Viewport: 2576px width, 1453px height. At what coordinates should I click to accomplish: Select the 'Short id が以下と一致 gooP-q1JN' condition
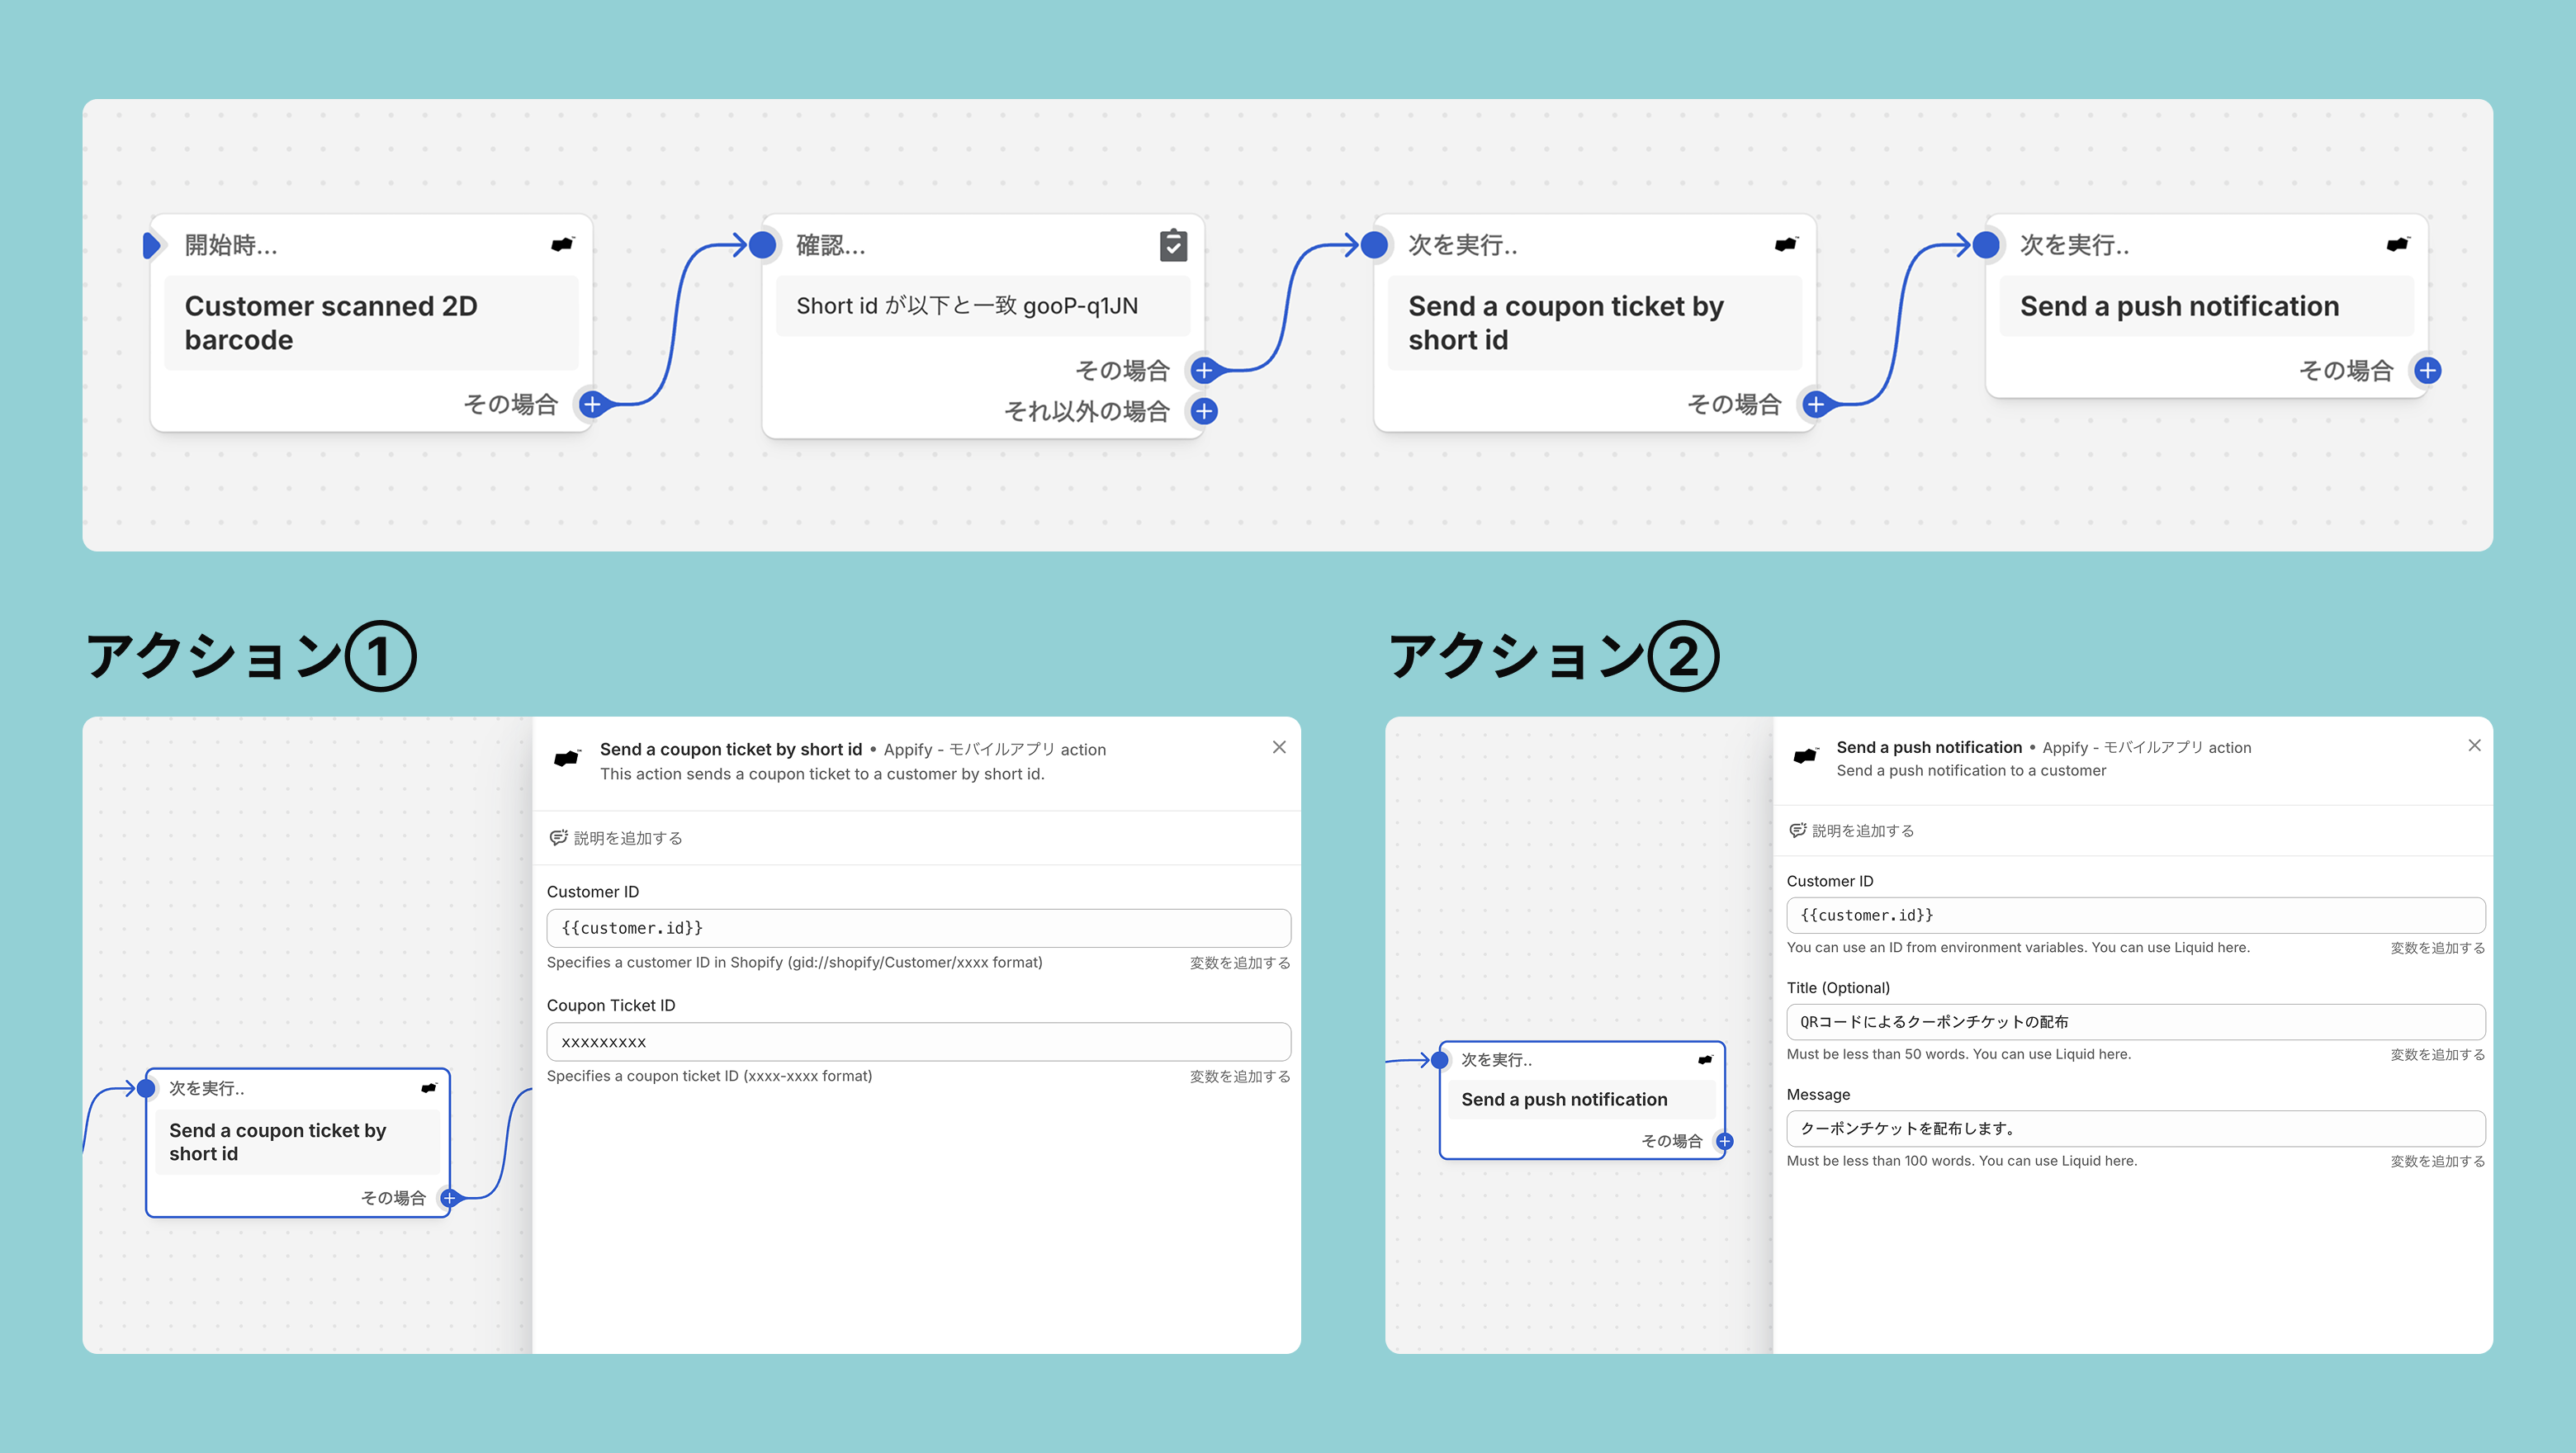click(966, 306)
